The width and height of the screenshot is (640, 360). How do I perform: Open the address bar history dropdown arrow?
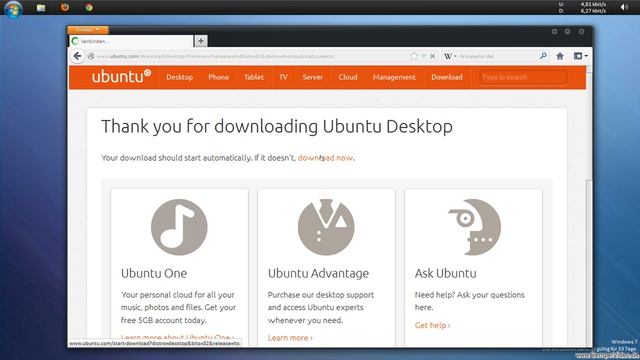pos(423,56)
